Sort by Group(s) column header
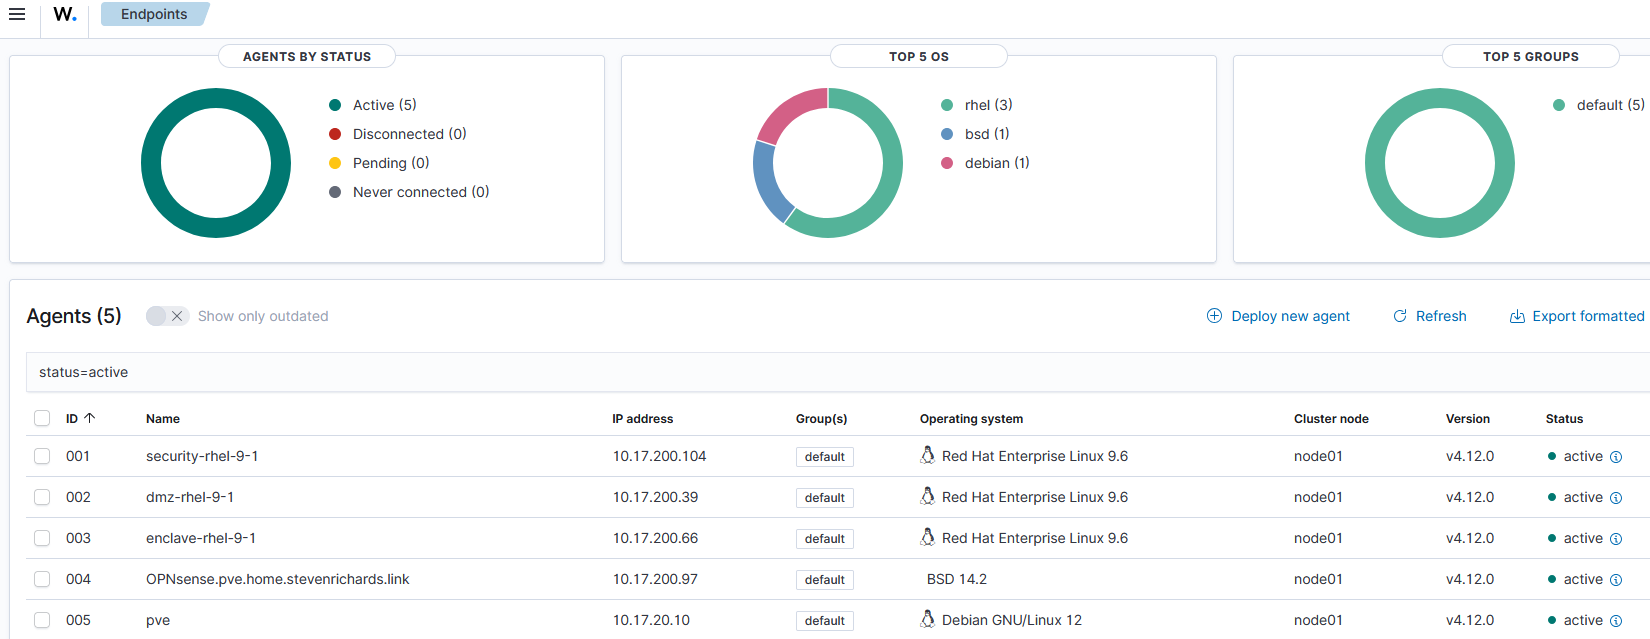This screenshot has height=639, width=1650. [x=821, y=419]
